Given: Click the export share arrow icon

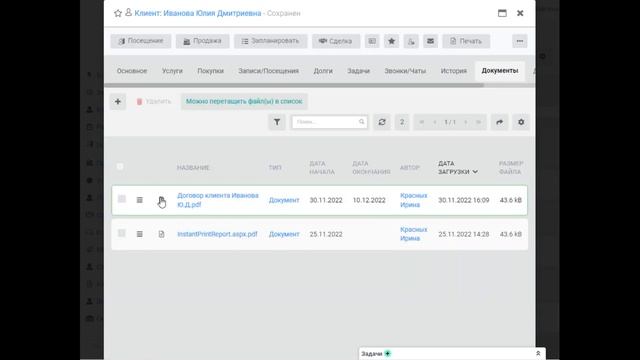Looking at the screenshot, I should pos(500,122).
